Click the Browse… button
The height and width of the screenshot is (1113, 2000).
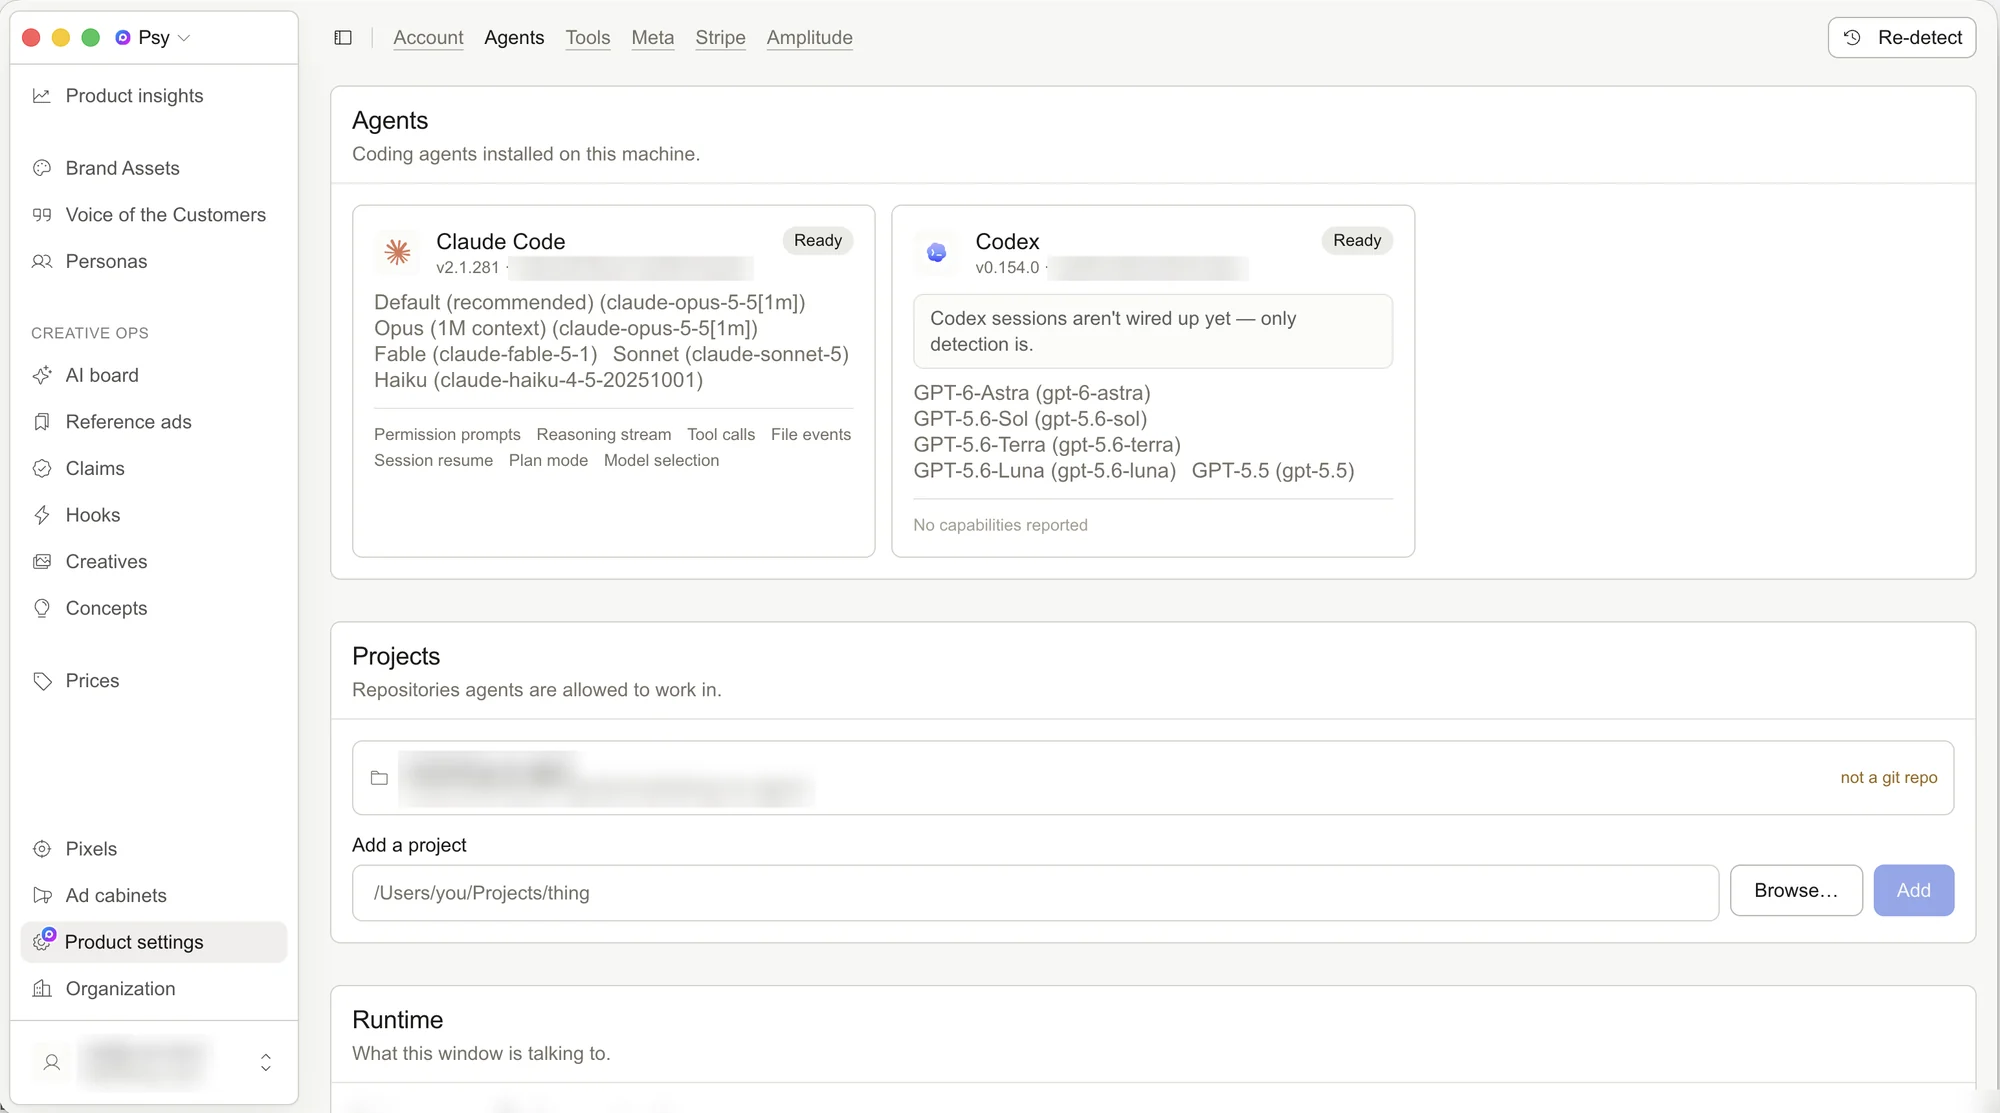[x=1796, y=890]
